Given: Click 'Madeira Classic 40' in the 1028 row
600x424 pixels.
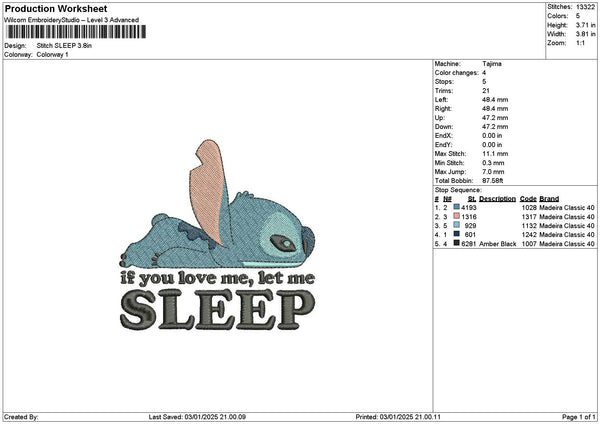Looking at the screenshot, I should point(567,208).
